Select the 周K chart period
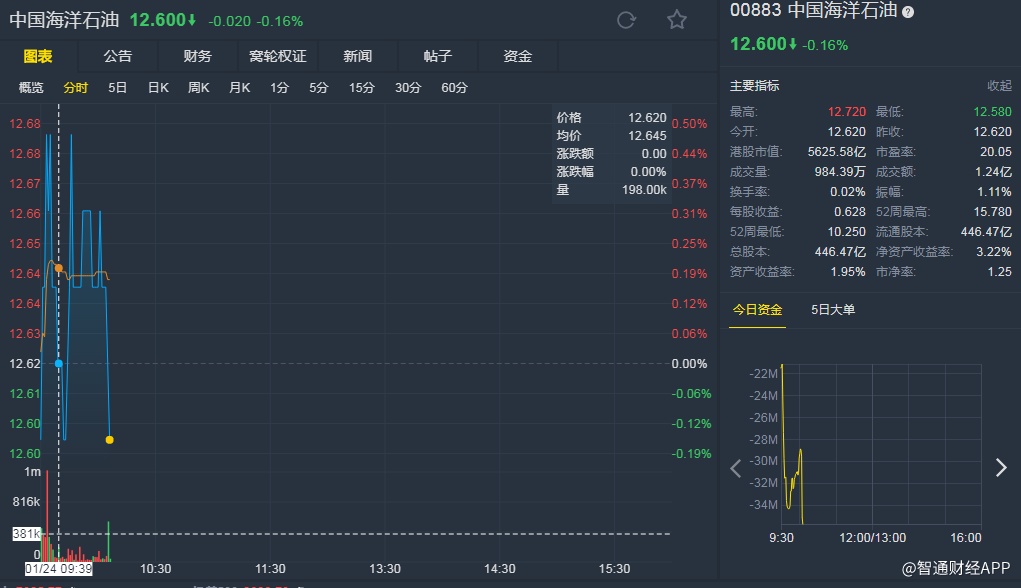This screenshot has width=1021, height=588. (198, 88)
